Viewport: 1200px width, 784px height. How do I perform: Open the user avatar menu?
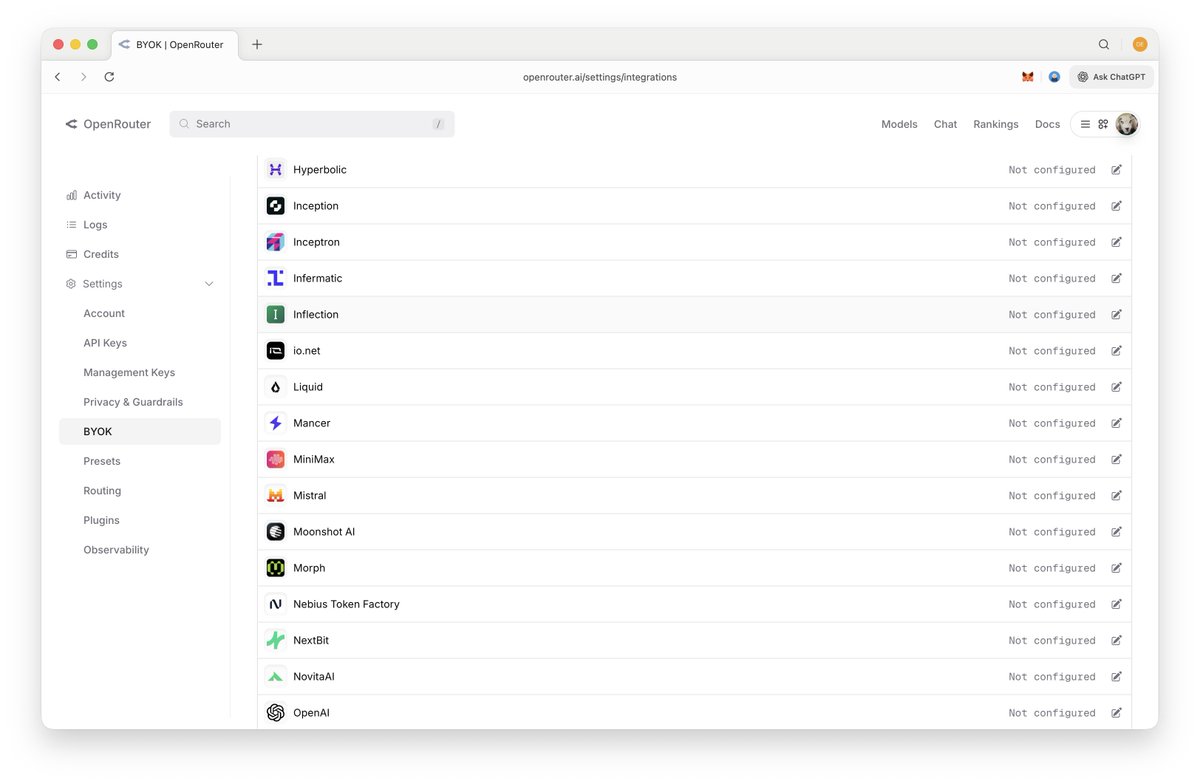(x=1127, y=124)
